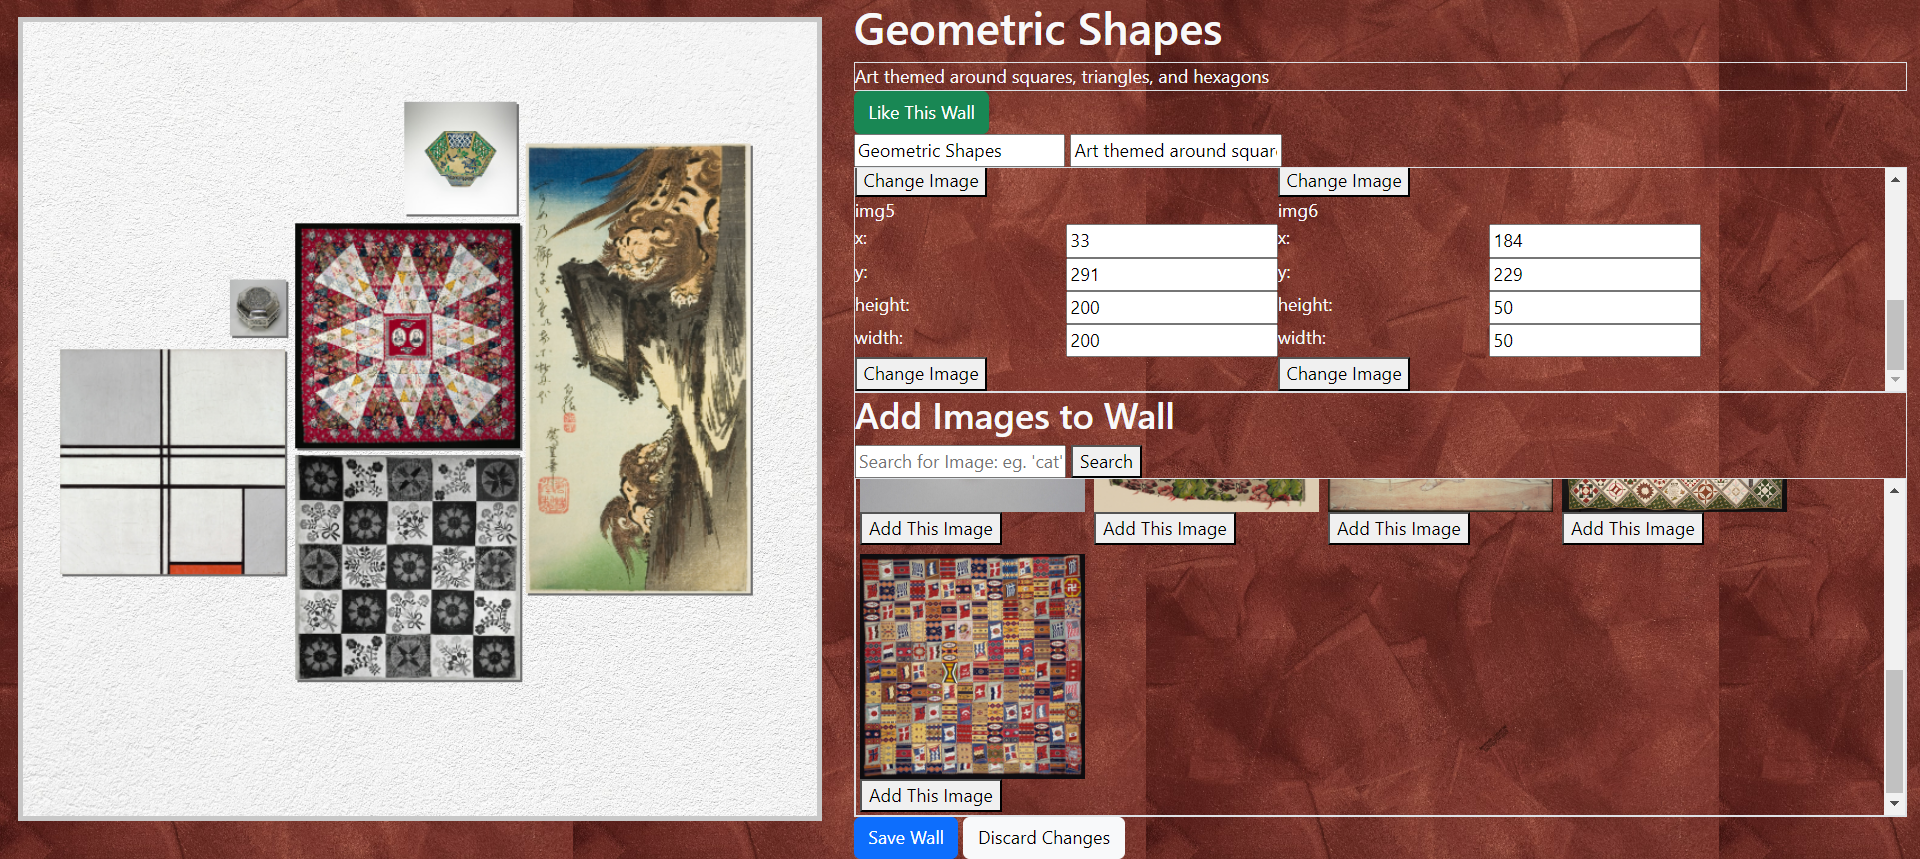
Task: Add the first gray search result image
Action: click(x=930, y=529)
